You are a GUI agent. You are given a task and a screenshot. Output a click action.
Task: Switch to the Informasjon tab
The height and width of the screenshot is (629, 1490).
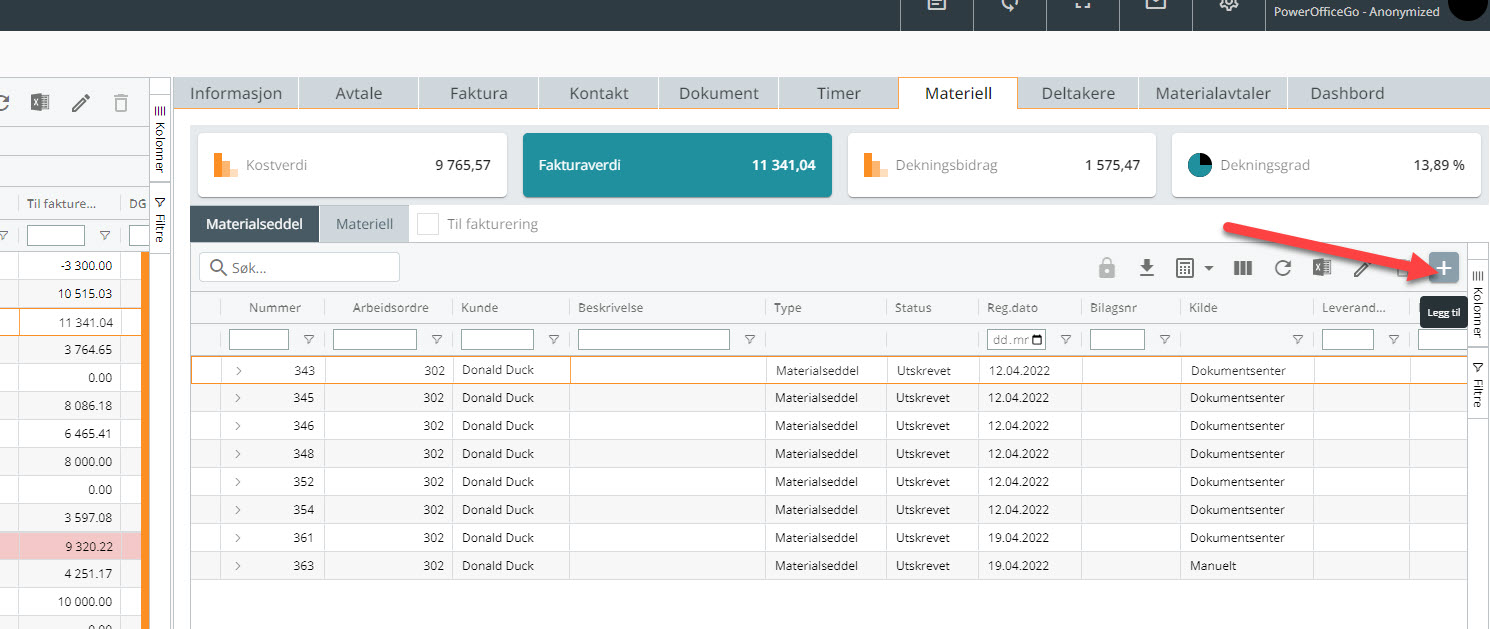click(x=236, y=93)
